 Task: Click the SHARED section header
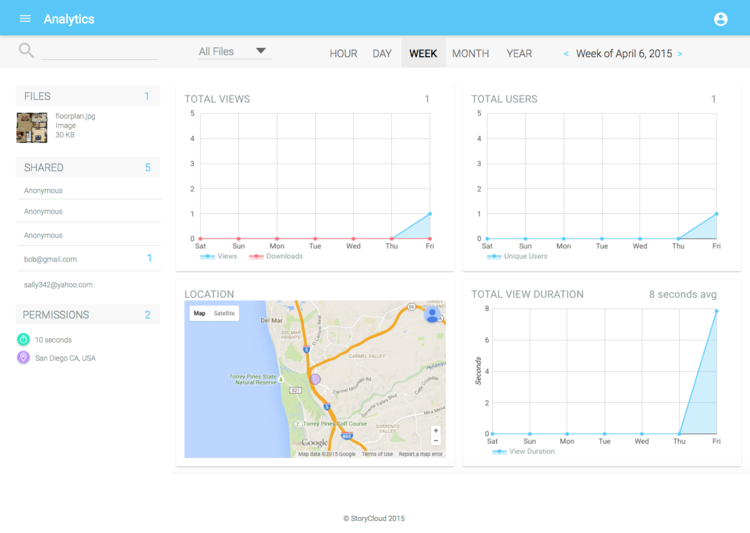tap(88, 167)
